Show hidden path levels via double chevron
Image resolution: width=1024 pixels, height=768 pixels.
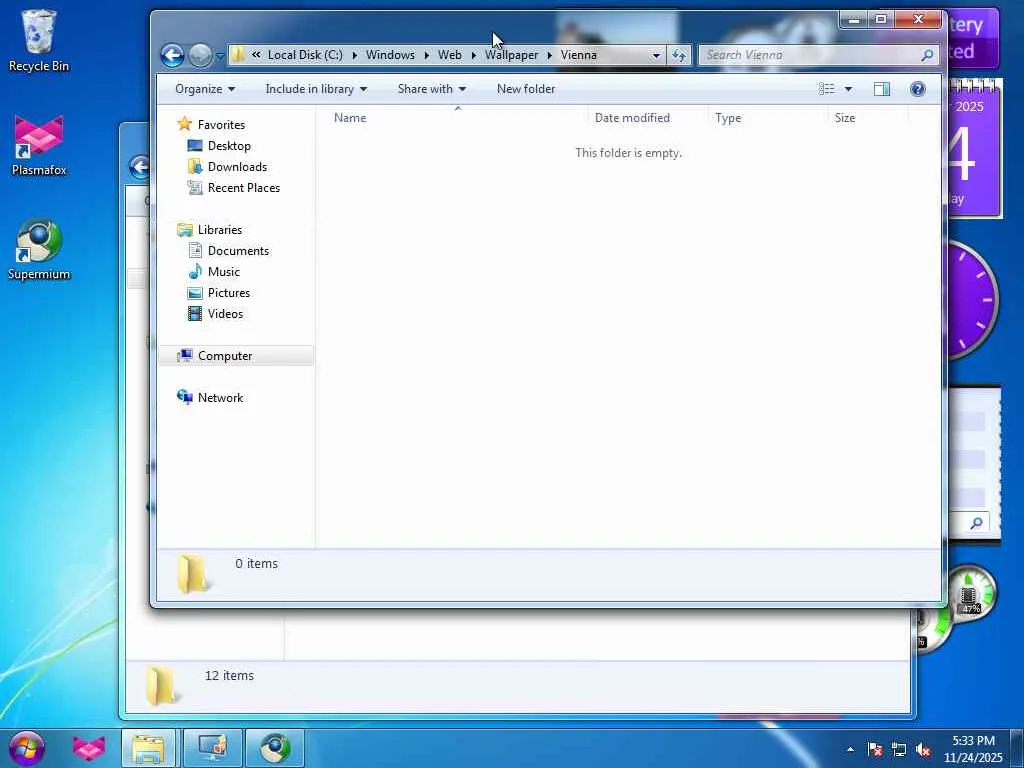pyautogui.click(x=256, y=55)
